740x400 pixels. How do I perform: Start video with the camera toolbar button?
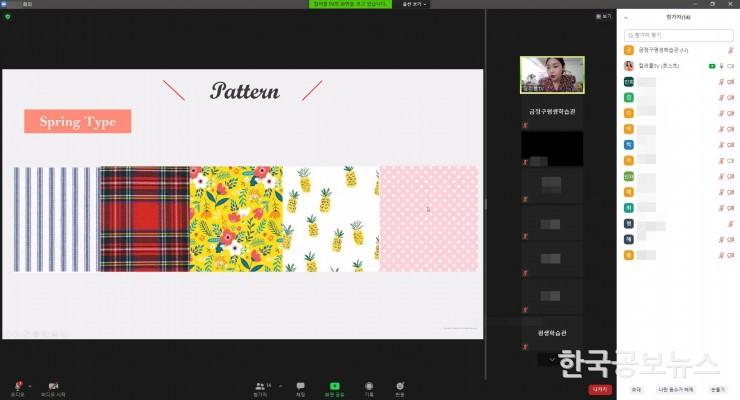[53, 389]
